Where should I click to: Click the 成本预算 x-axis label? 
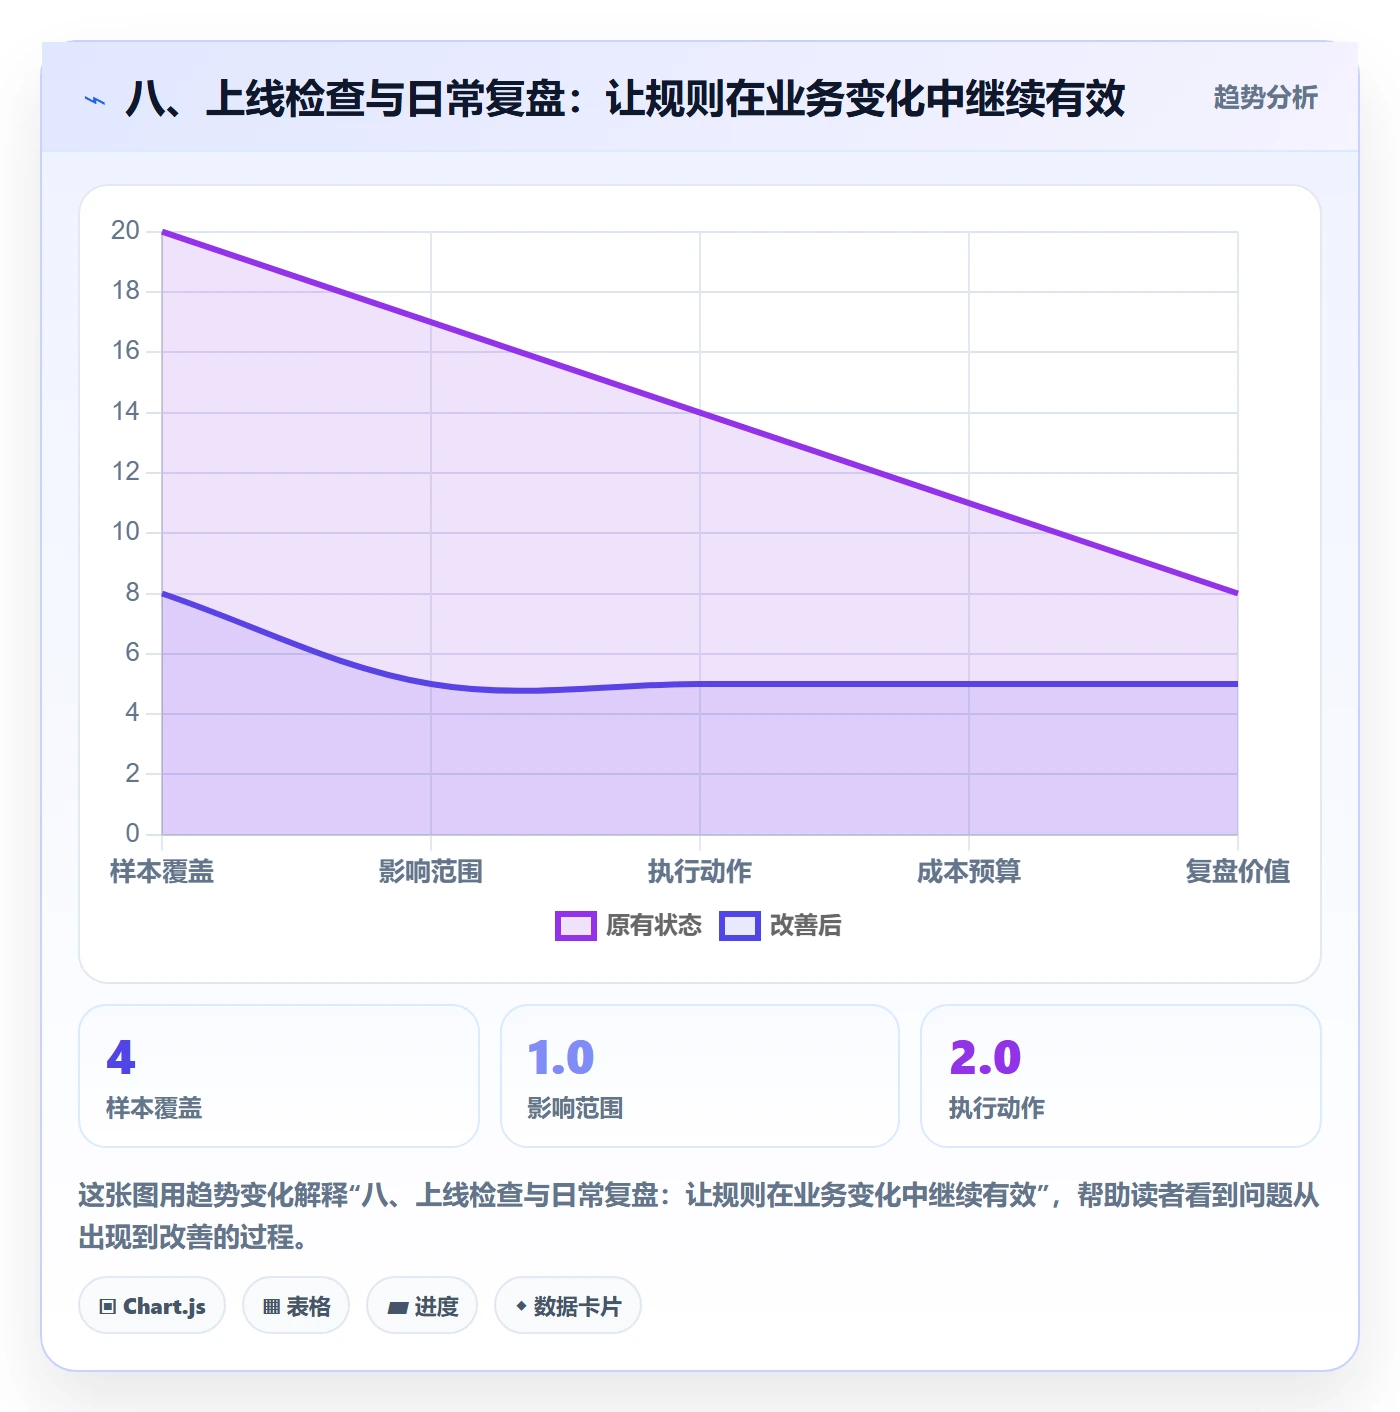click(969, 872)
